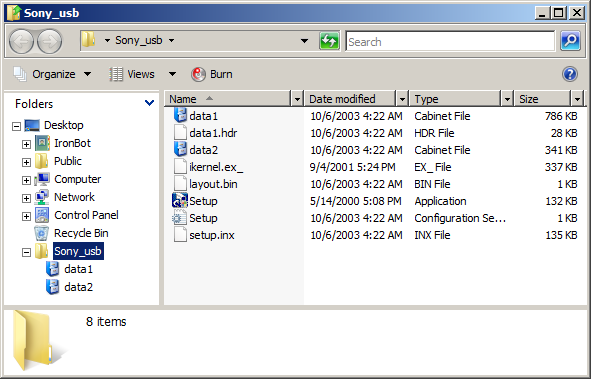Click the data2 cabinet icon in folder tree
The height and width of the screenshot is (379, 591).
tap(52, 287)
